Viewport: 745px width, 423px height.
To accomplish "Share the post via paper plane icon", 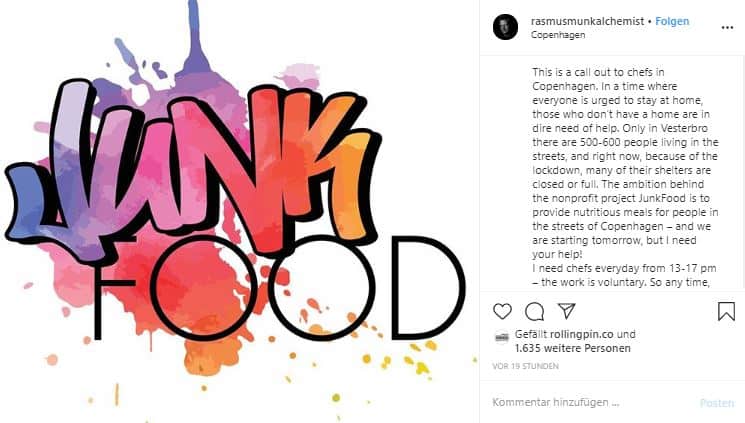I will 567,311.
